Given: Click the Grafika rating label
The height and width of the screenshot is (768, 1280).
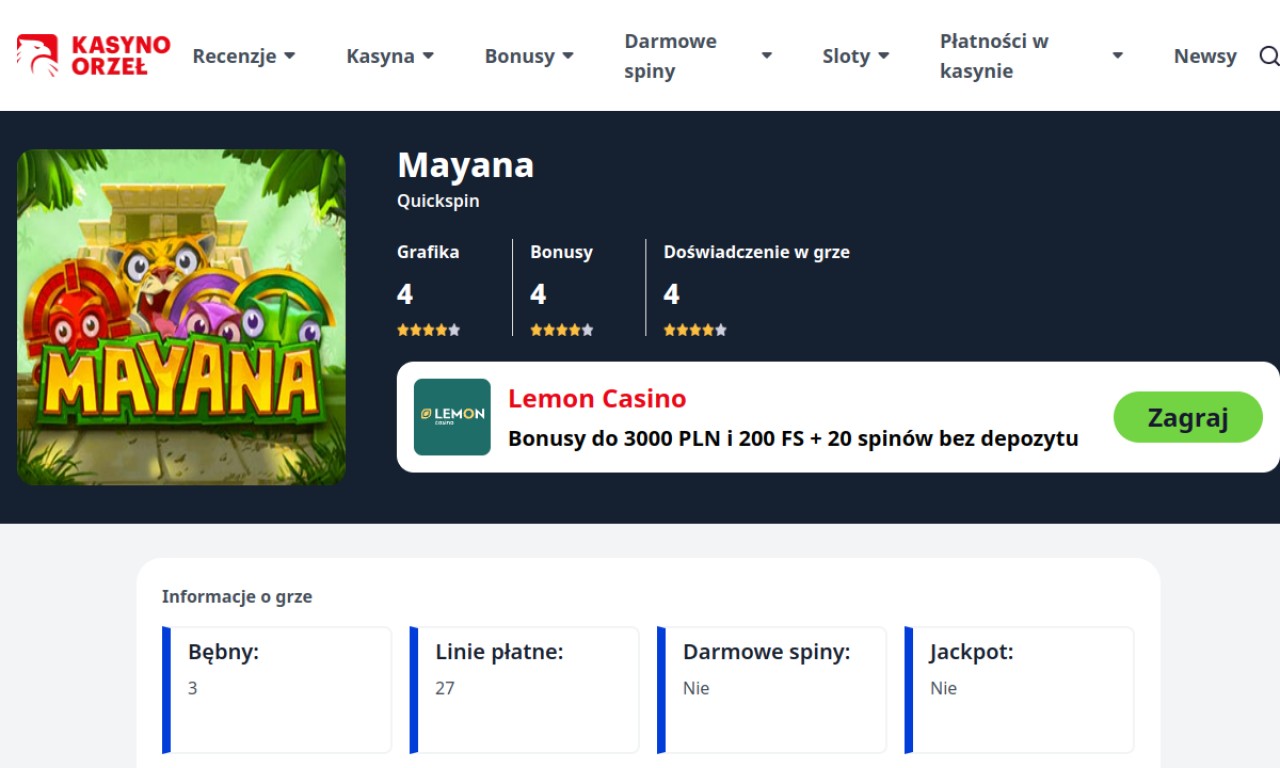Looking at the screenshot, I should (428, 252).
